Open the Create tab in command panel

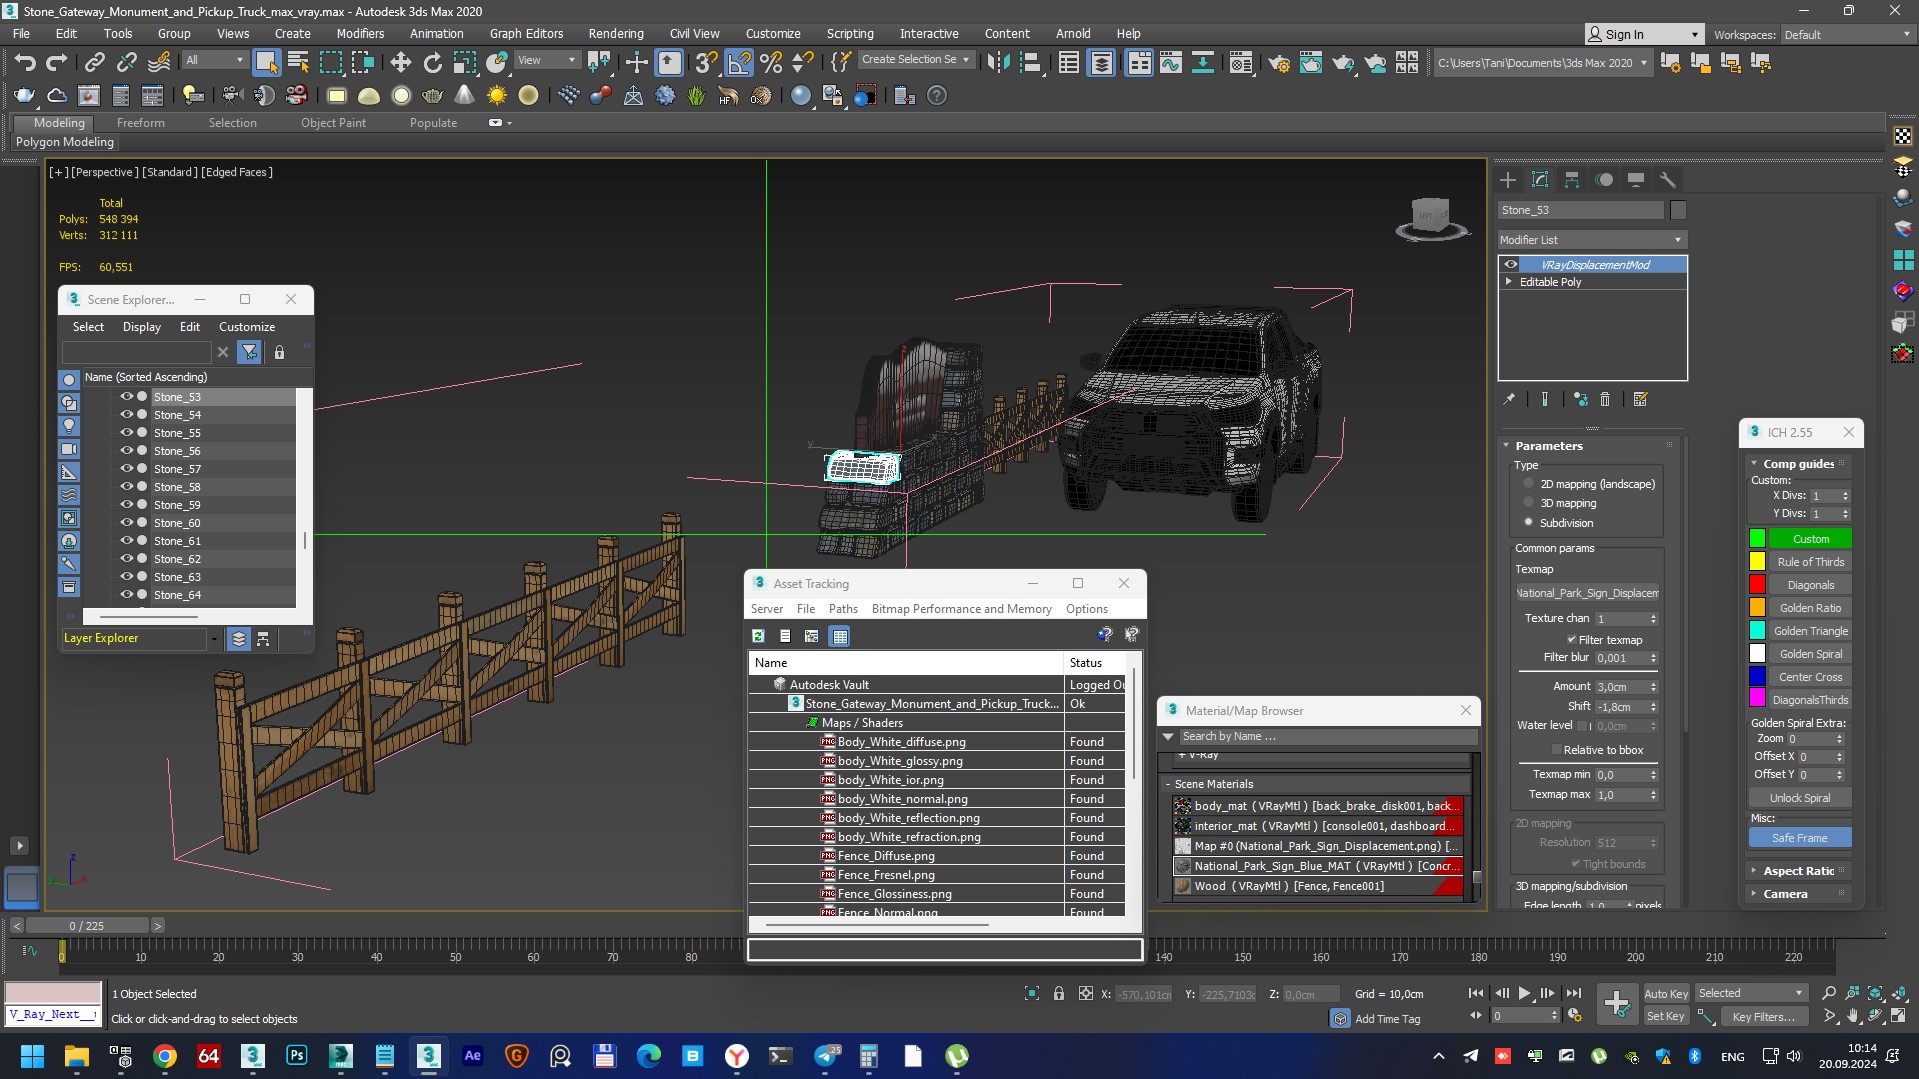point(1508,180)
